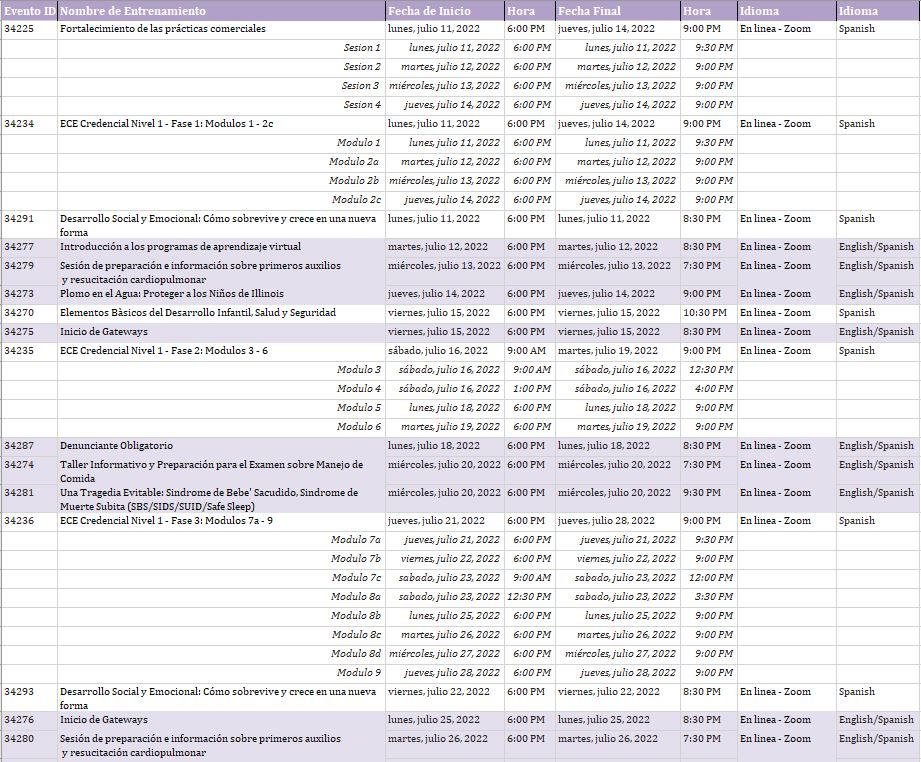Click the 'Nombre de Entrenamiento' column header
The height and width of the screenshot is (762, 921).
[x=221, y=11]
